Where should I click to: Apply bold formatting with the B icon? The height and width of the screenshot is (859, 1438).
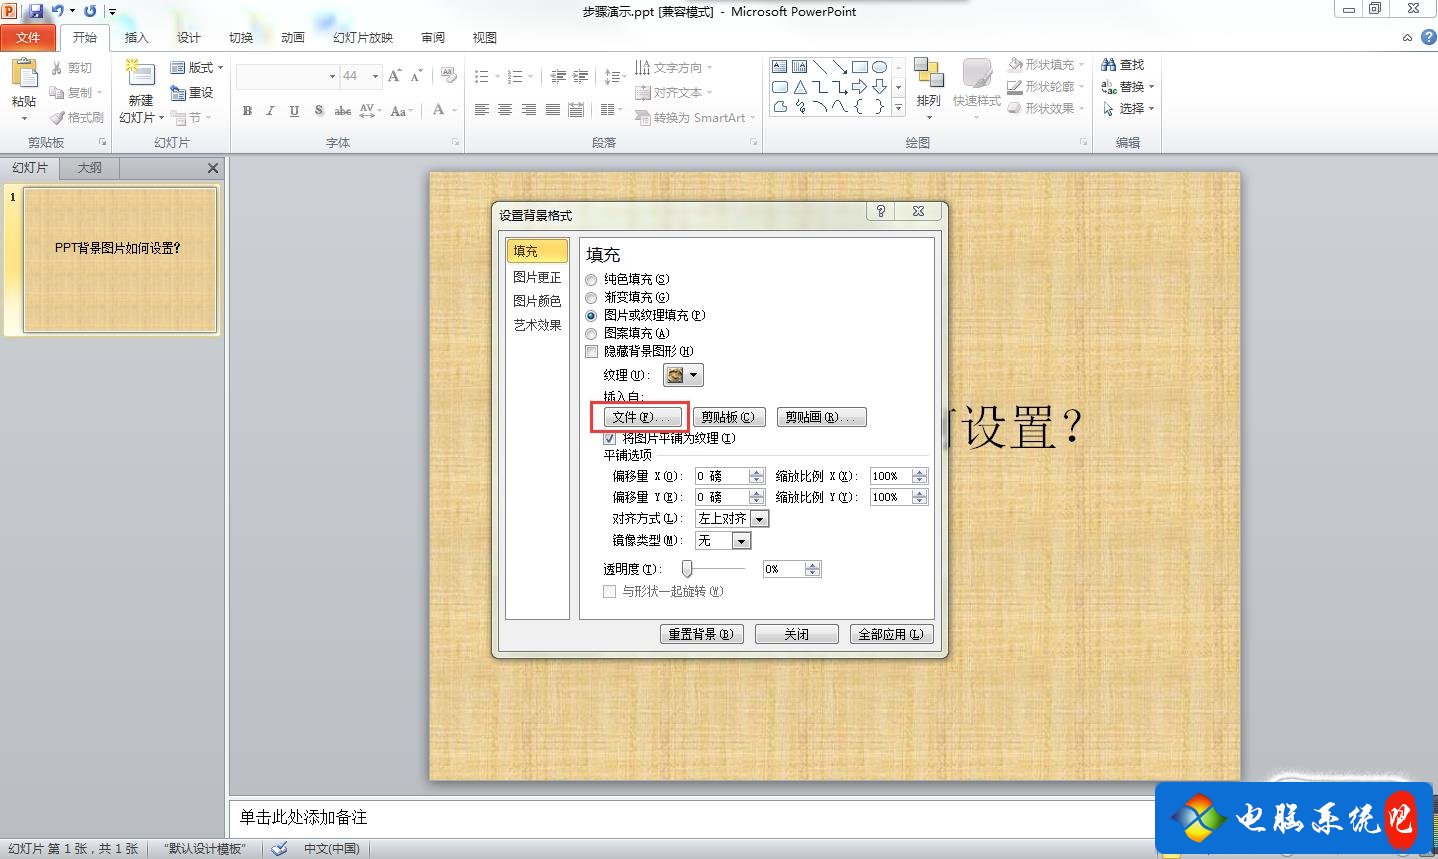click(247, 111)
